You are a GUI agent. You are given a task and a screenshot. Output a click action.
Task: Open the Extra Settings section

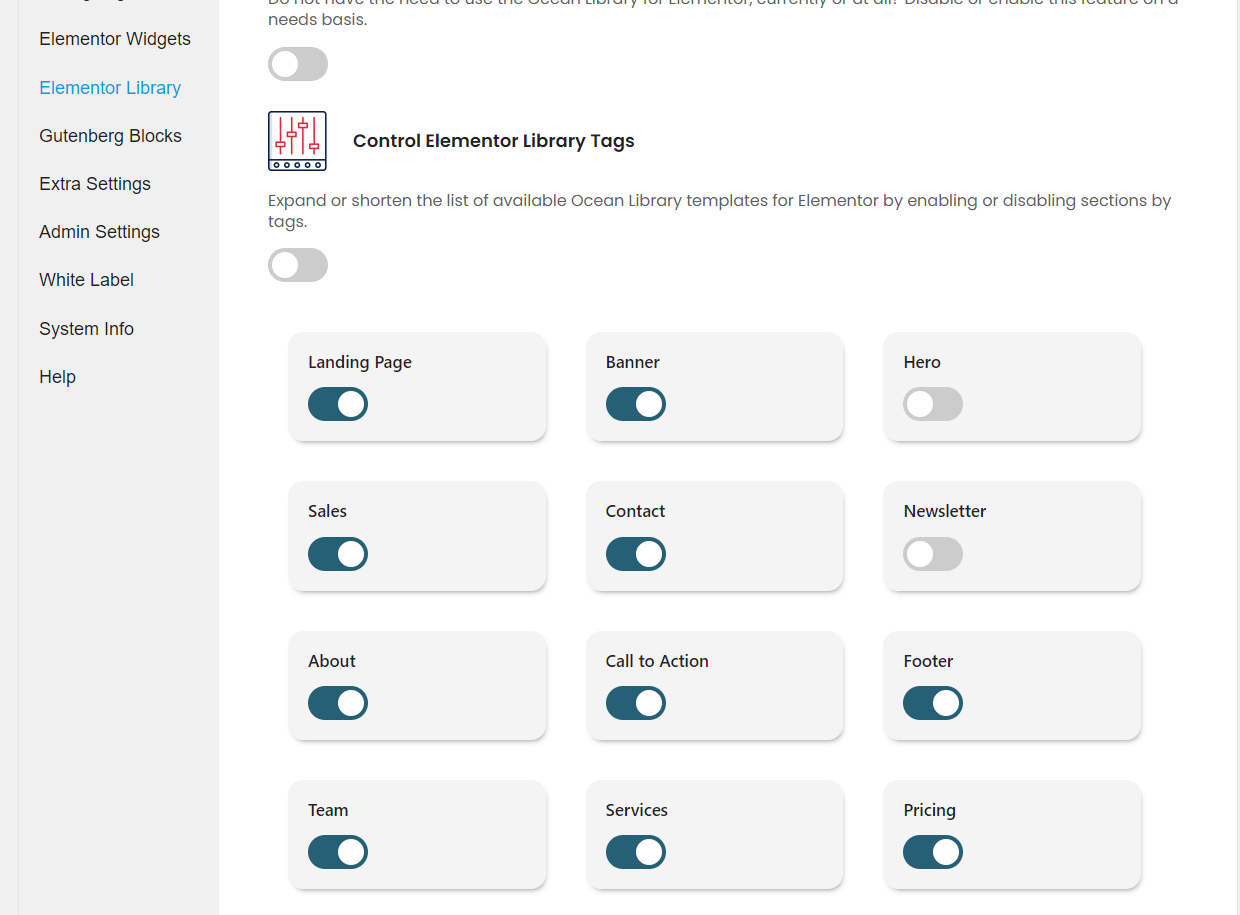coord(95,184)
